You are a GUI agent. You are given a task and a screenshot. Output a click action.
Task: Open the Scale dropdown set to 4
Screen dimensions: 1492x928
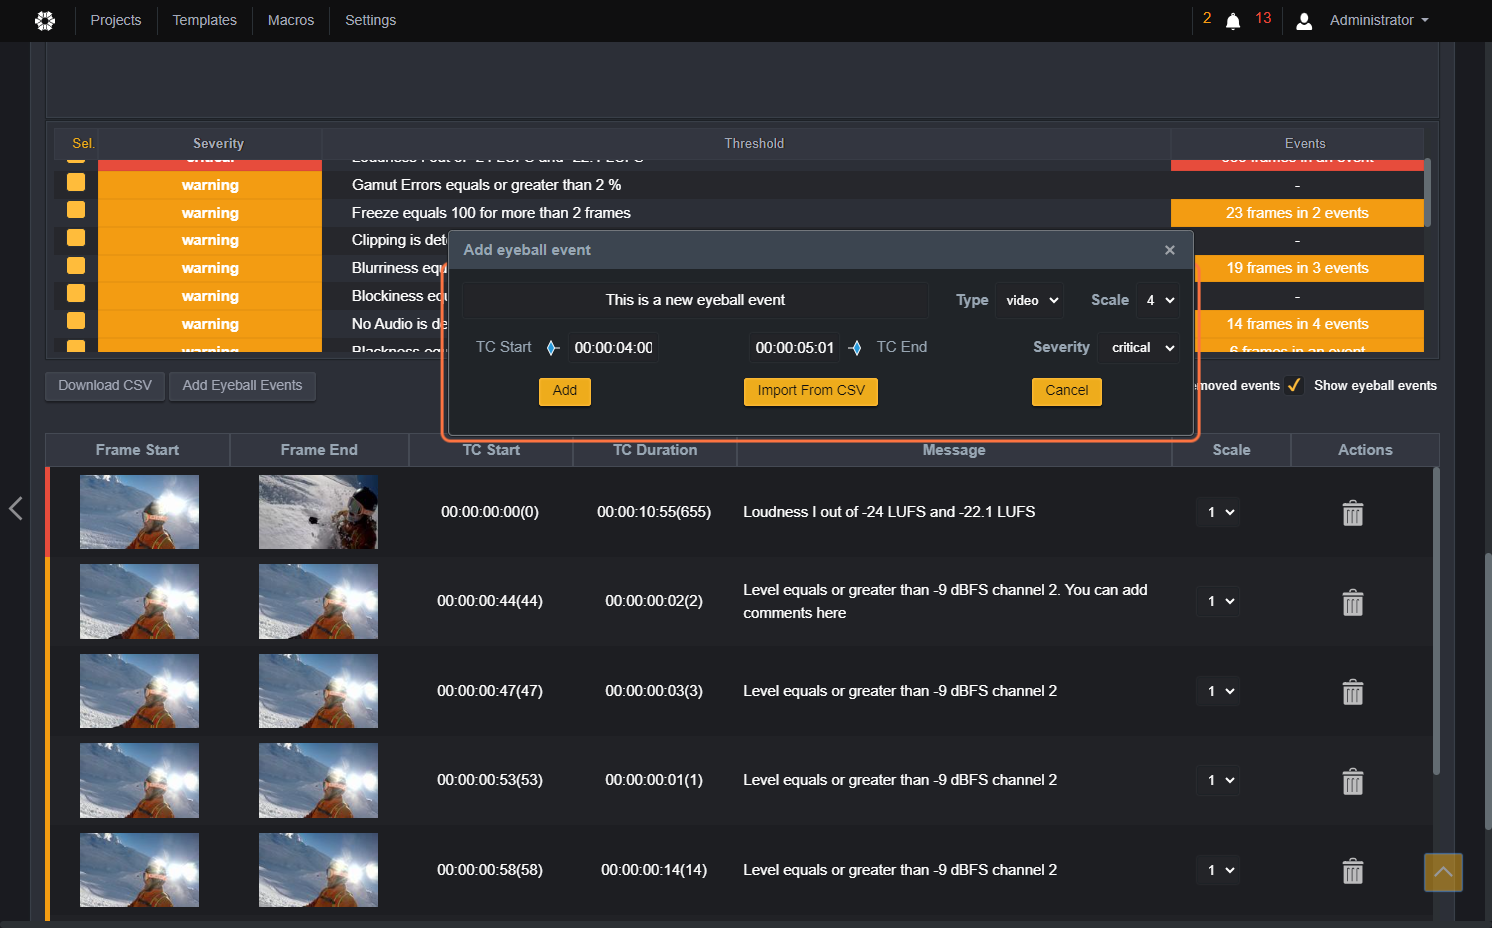tap(1159, 300)
